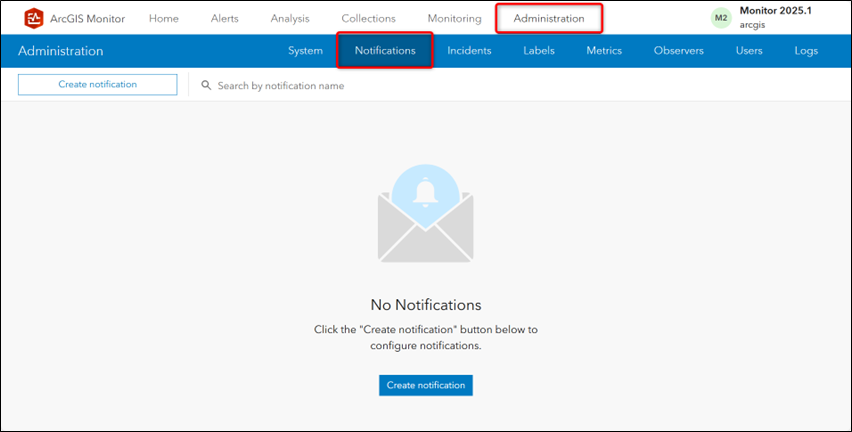852x432 pixels.
Task: Go to Alerts page
Action: (224, 18)
